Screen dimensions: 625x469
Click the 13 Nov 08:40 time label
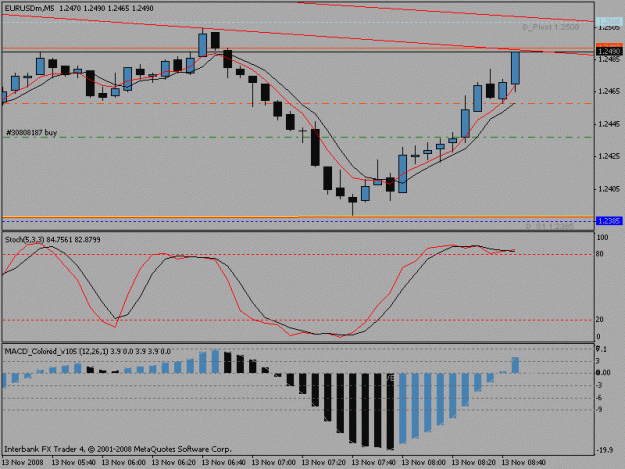pos(523,462)
